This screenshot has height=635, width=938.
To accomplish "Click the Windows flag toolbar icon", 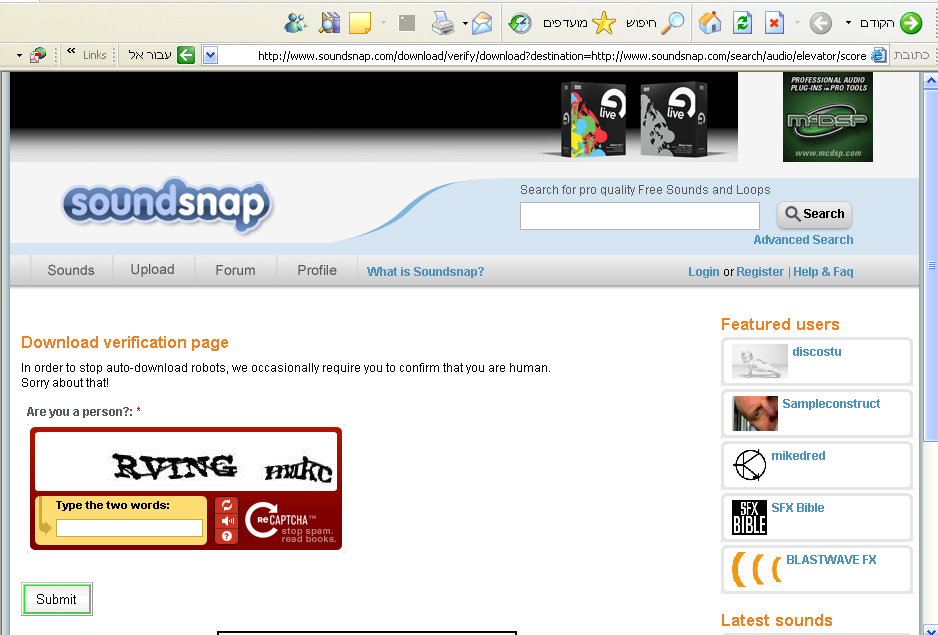I will click(x=38, y=55).
